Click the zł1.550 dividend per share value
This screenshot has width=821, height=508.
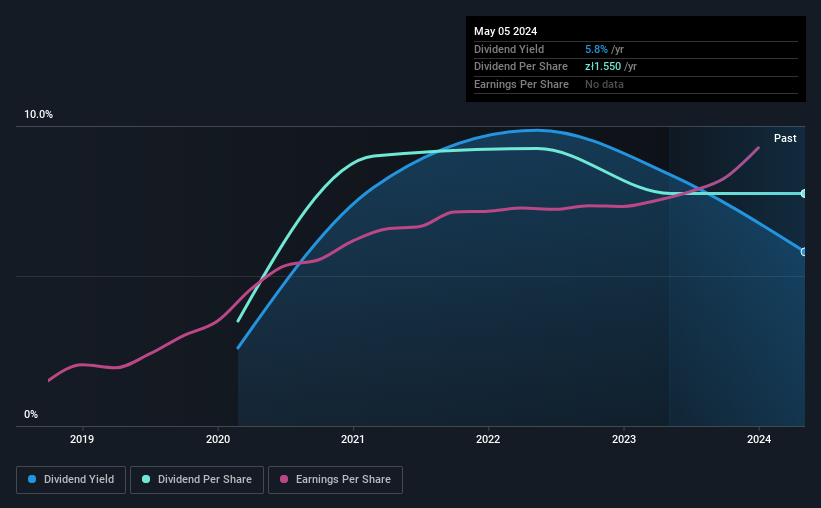(603, 67)
